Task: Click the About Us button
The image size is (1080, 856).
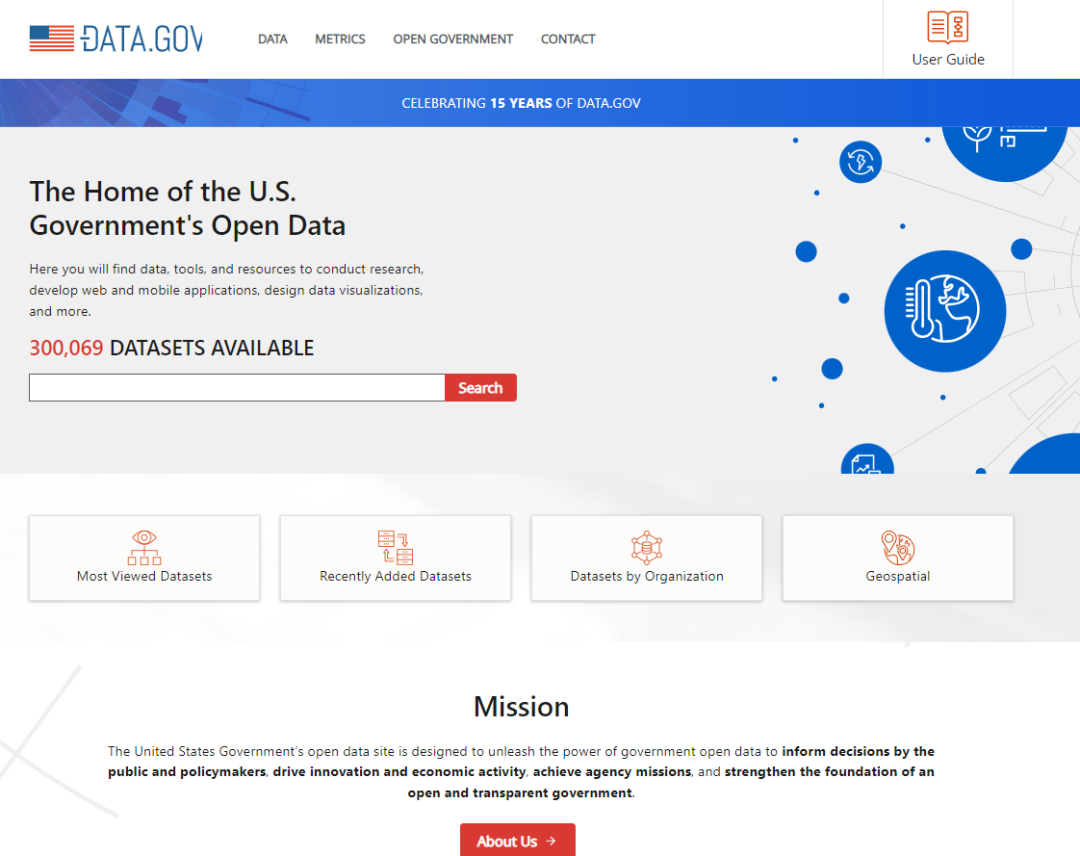Action: (x=518, y=840)
